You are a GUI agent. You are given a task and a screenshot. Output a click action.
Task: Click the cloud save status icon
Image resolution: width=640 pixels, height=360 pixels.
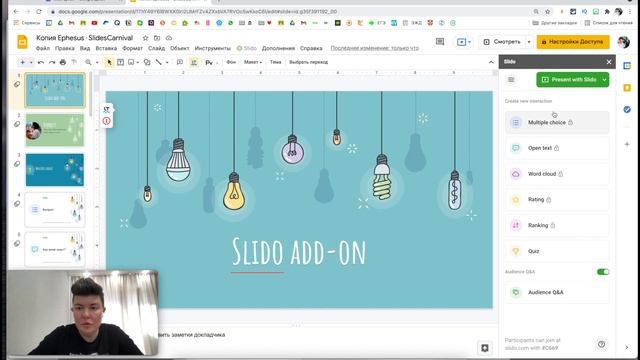(x=169, y=38)
